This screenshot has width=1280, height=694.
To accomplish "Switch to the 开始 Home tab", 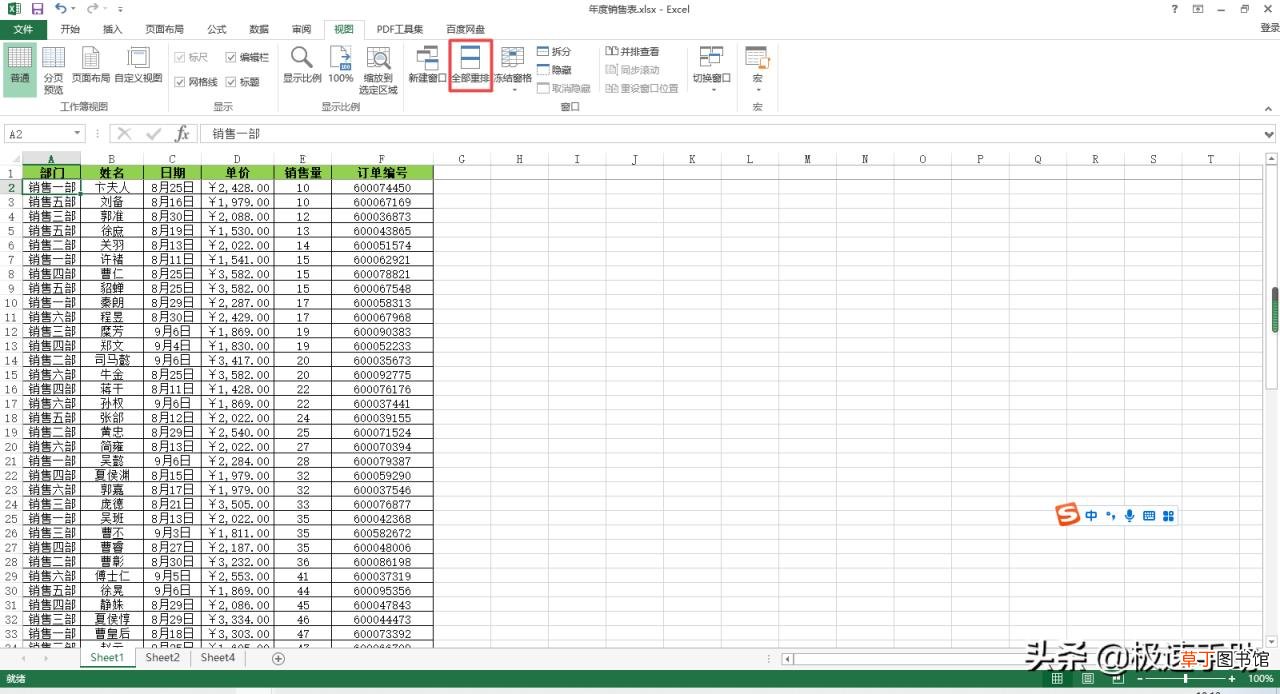I will tap(70, 29).
